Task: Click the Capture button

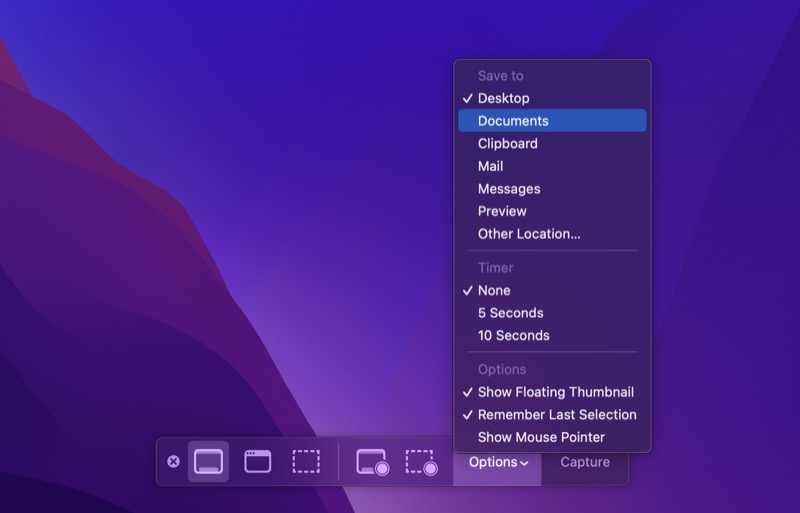Action: coord(585,462)
